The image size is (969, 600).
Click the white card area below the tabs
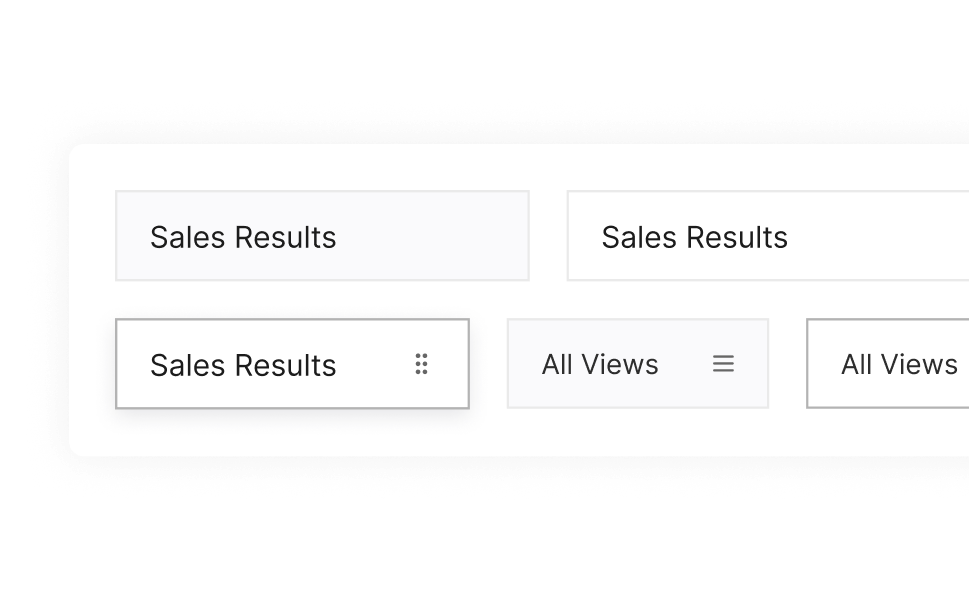500,433
